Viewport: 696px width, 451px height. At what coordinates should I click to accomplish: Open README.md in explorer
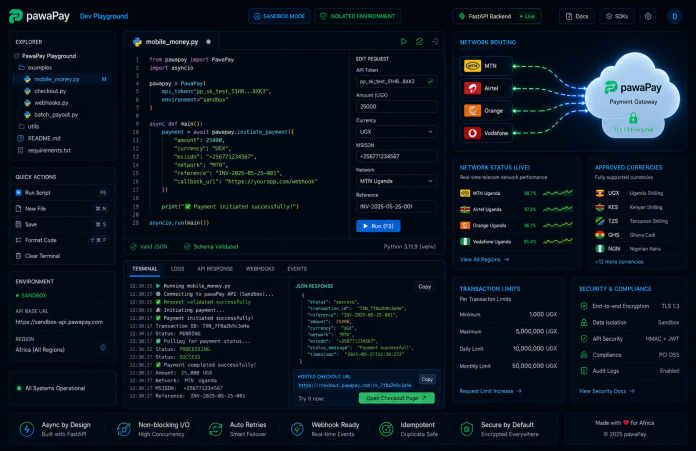39,138
